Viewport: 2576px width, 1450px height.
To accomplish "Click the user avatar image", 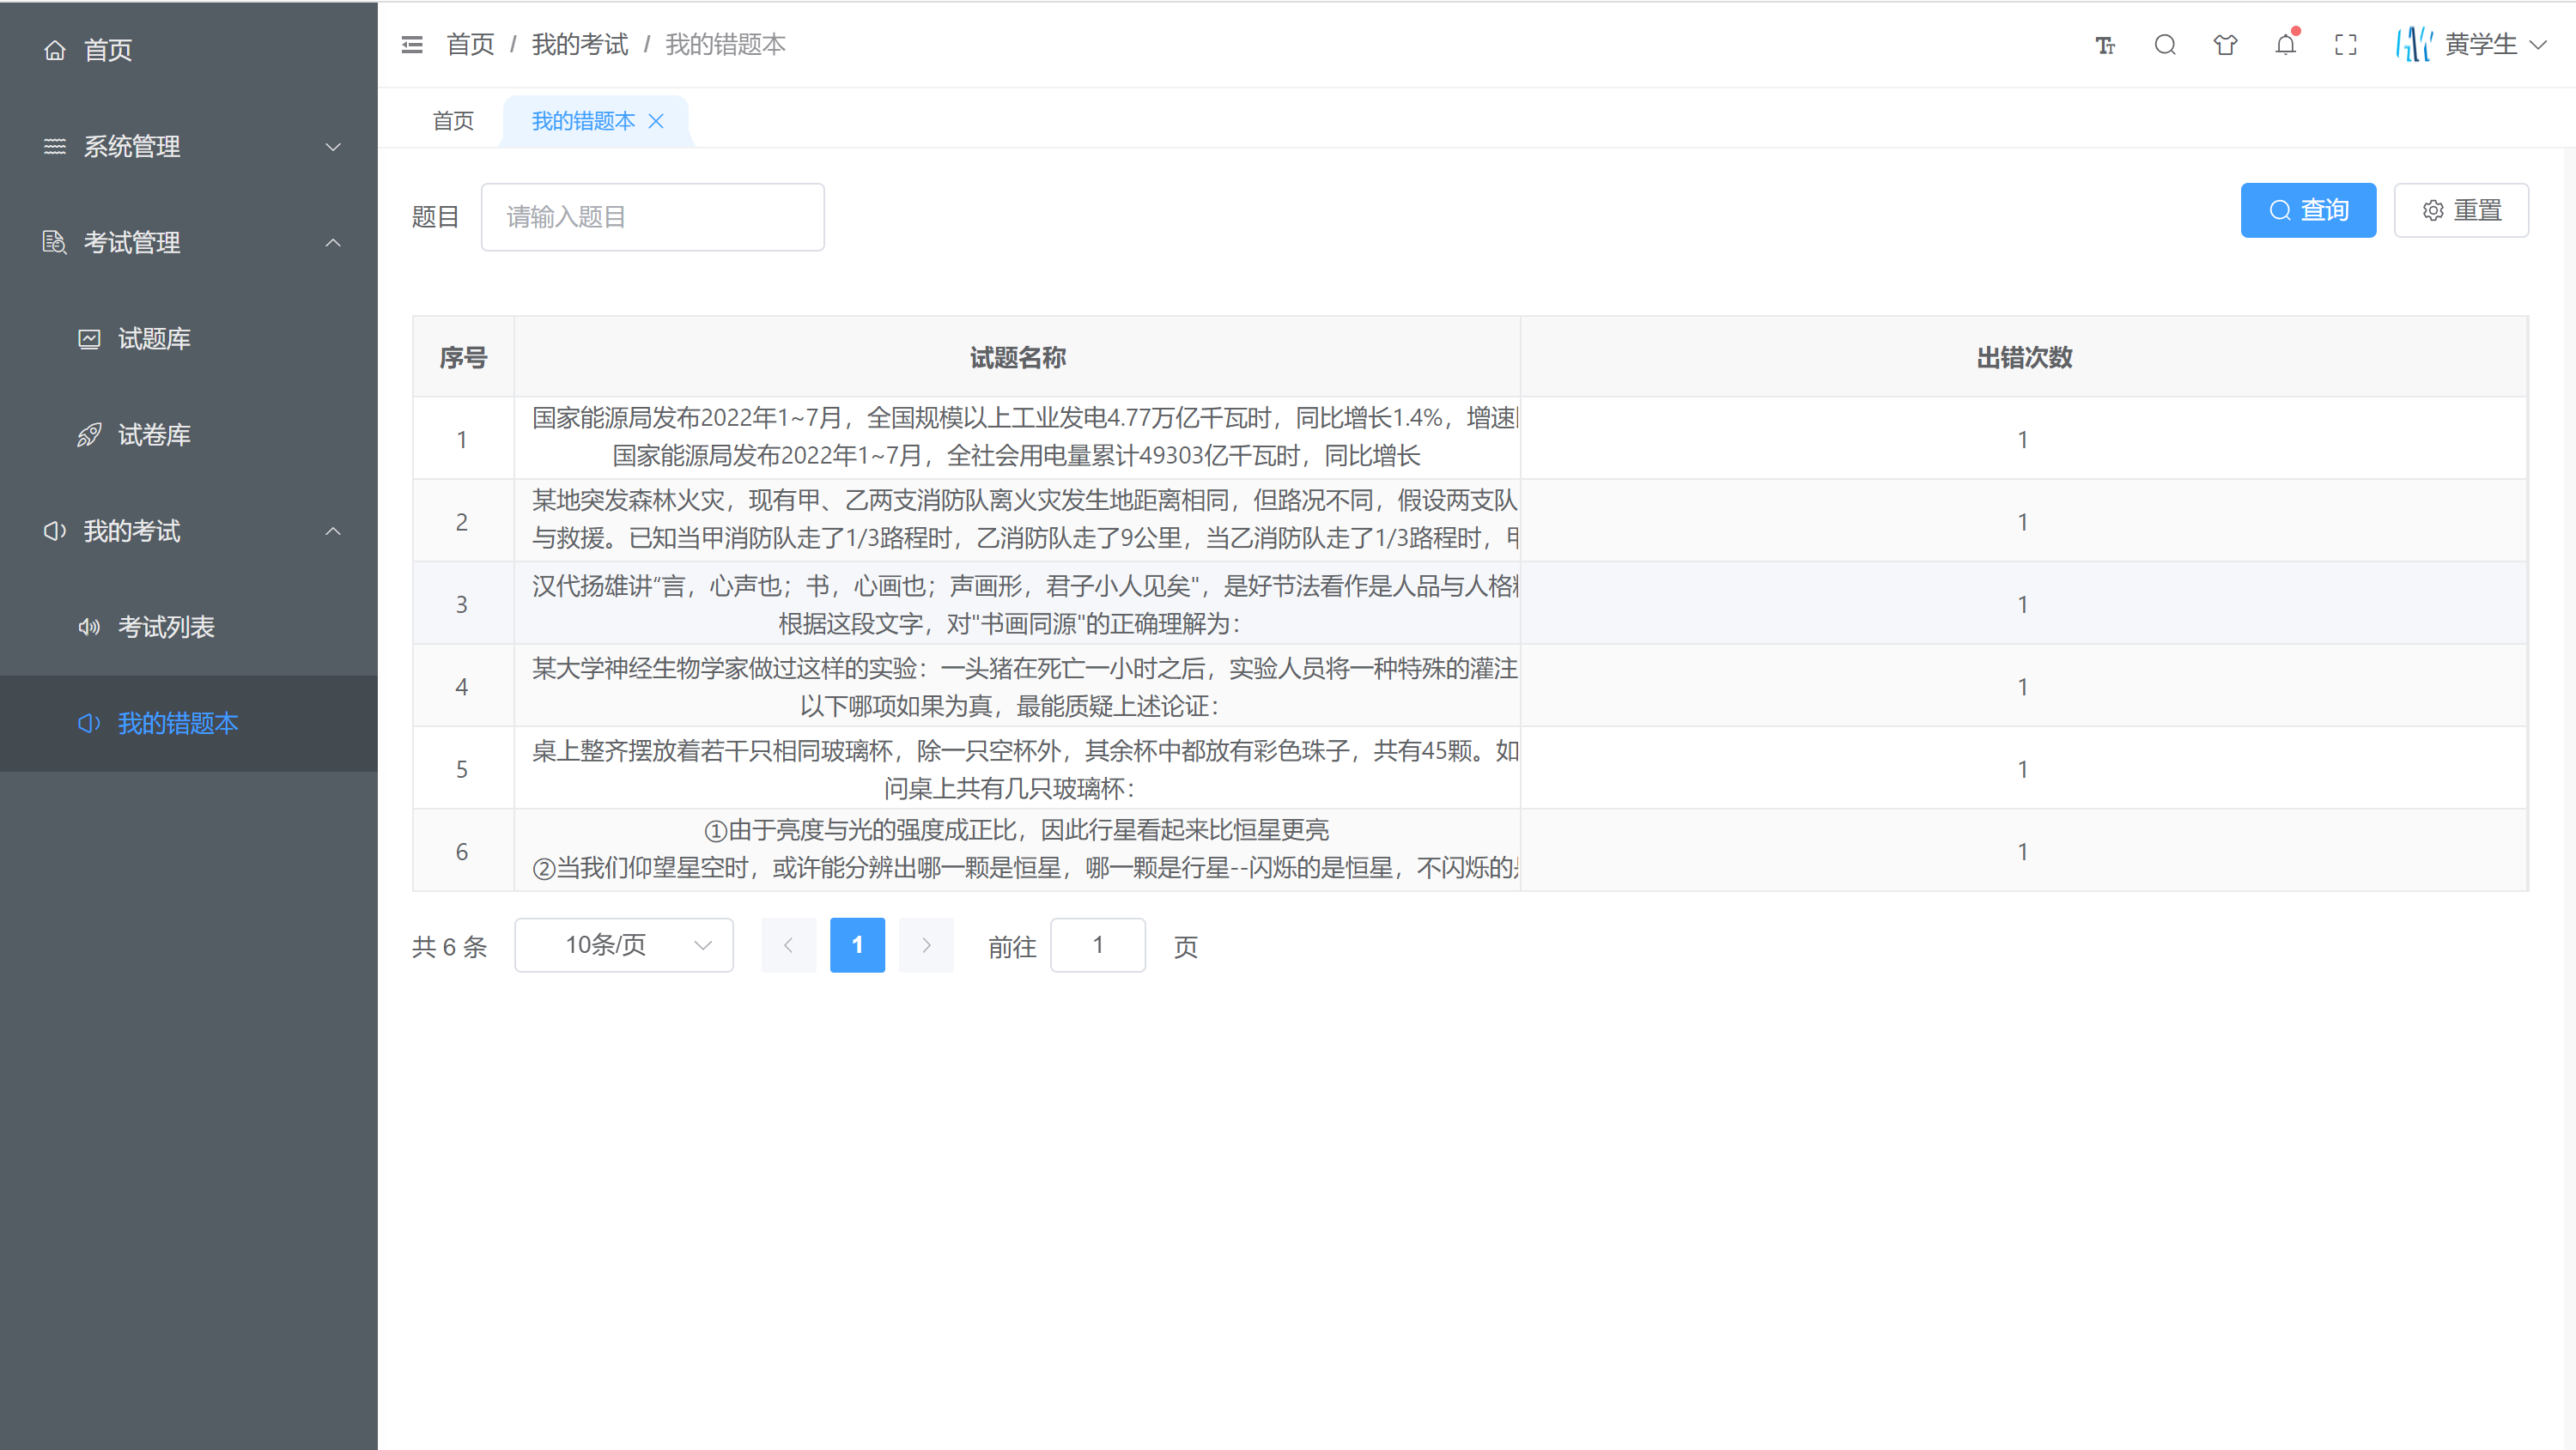I will click(2414, 45).
